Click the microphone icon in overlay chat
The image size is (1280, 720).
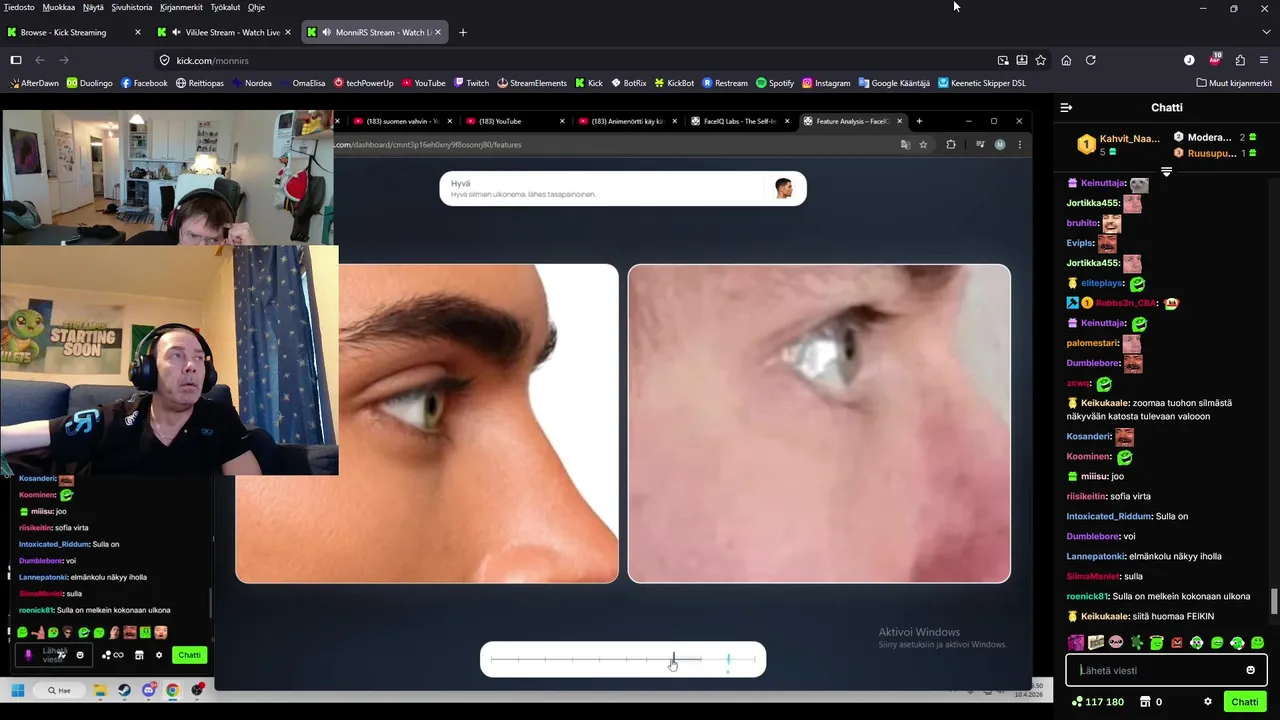pyautogui.click(x=28, y=655)
